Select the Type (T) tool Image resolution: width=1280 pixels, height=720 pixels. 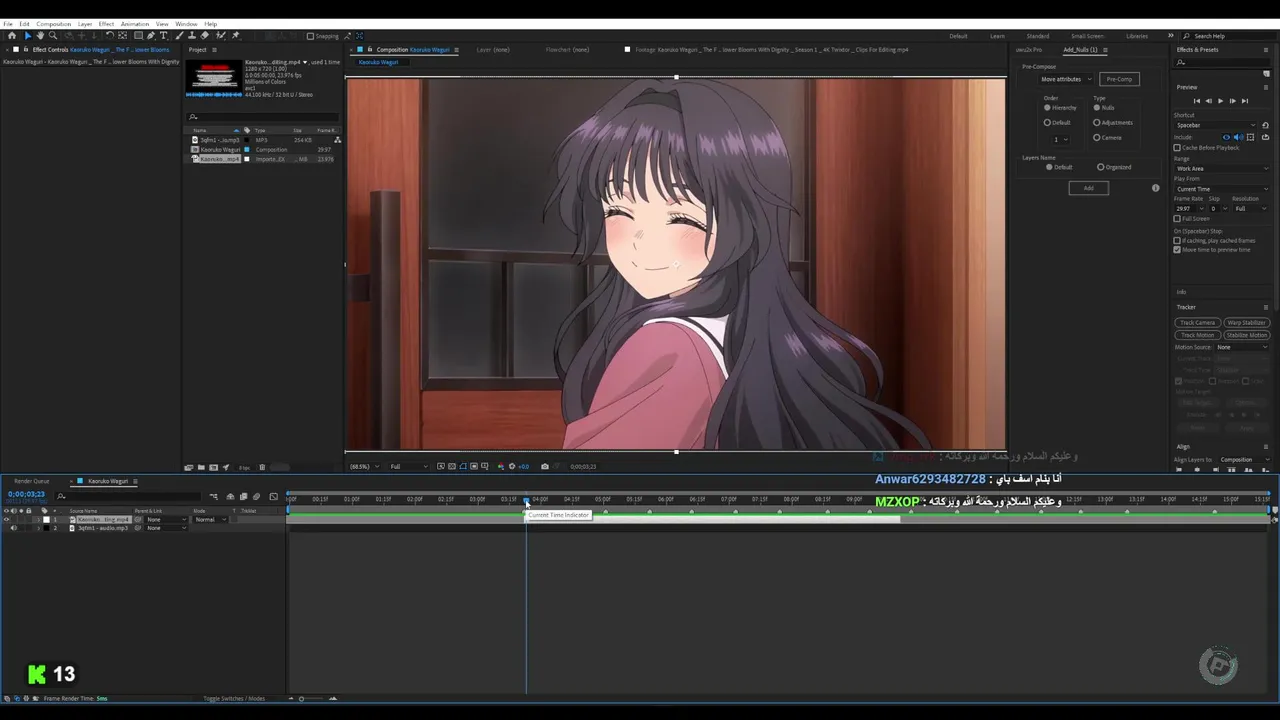[163, 35]
